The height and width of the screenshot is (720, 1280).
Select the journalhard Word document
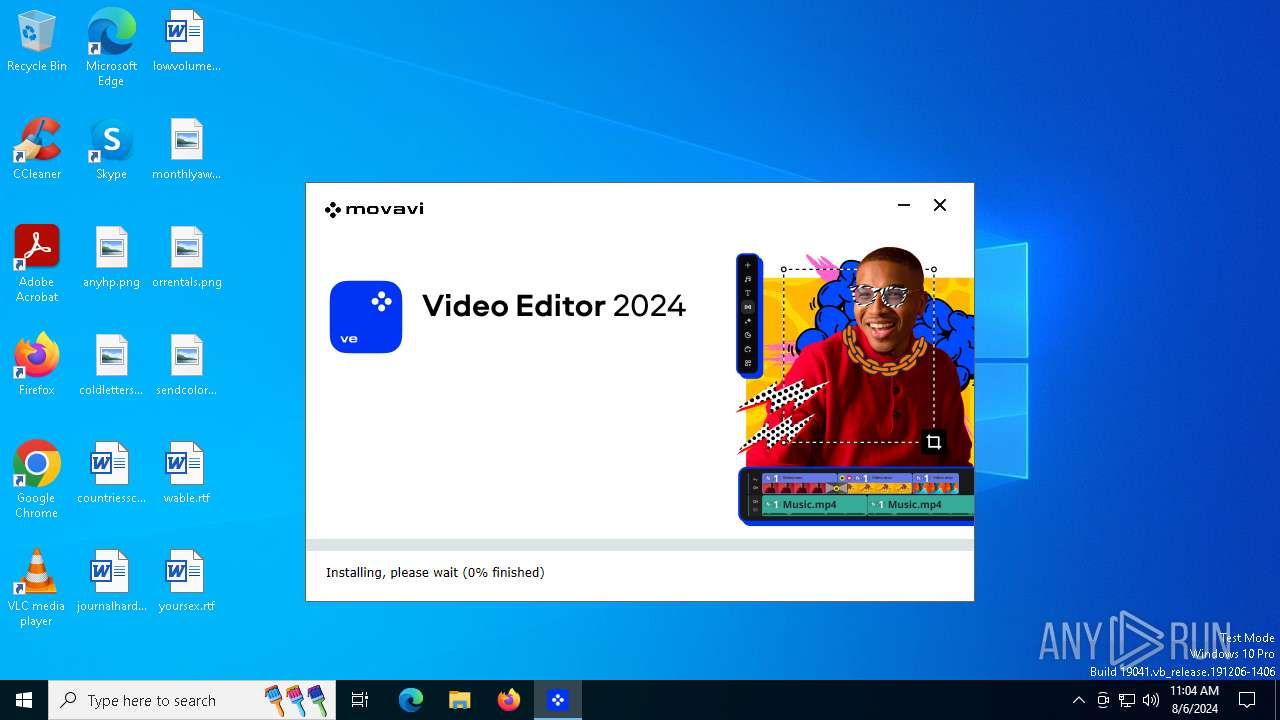point(111,581)
